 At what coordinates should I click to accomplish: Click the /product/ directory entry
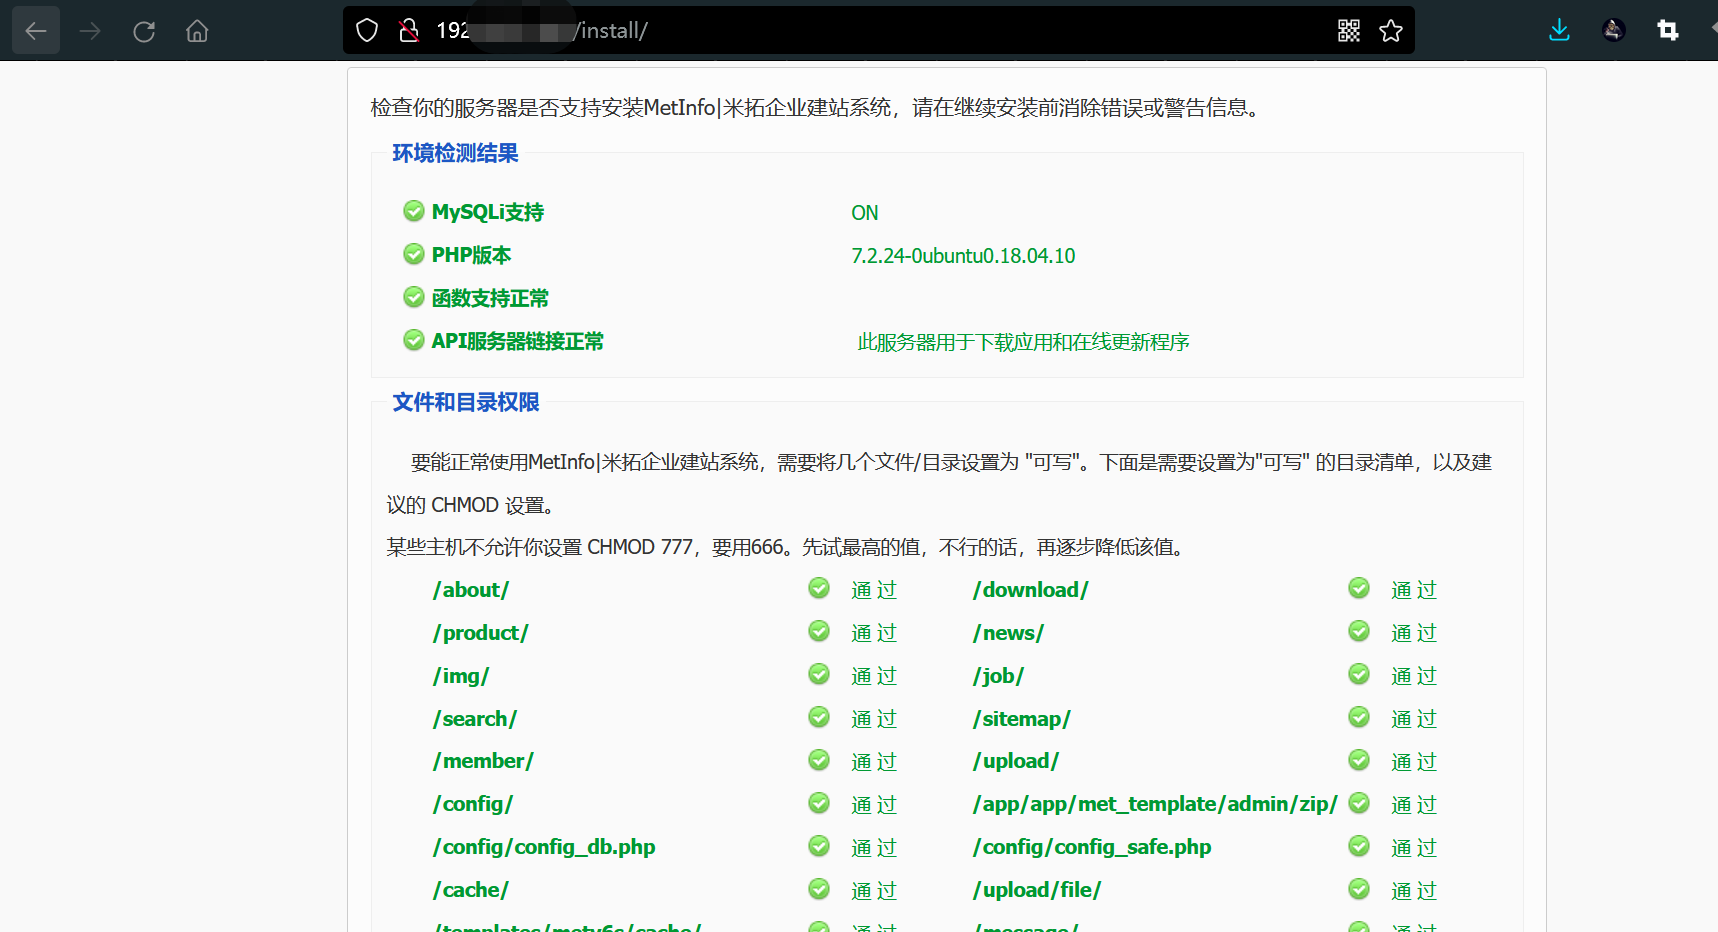tap(481, 633)
